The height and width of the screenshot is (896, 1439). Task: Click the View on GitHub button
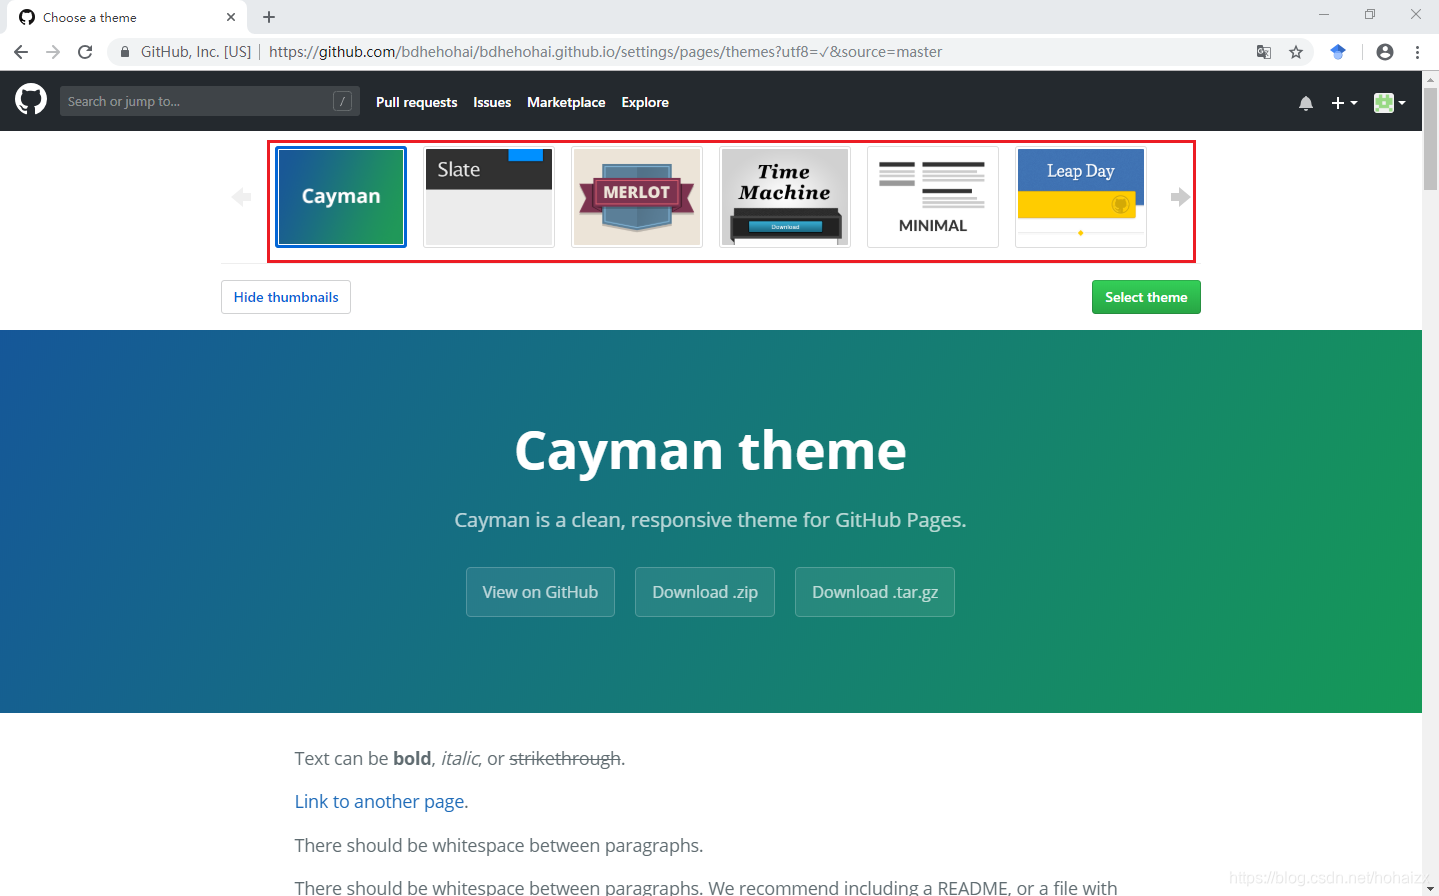540,592
